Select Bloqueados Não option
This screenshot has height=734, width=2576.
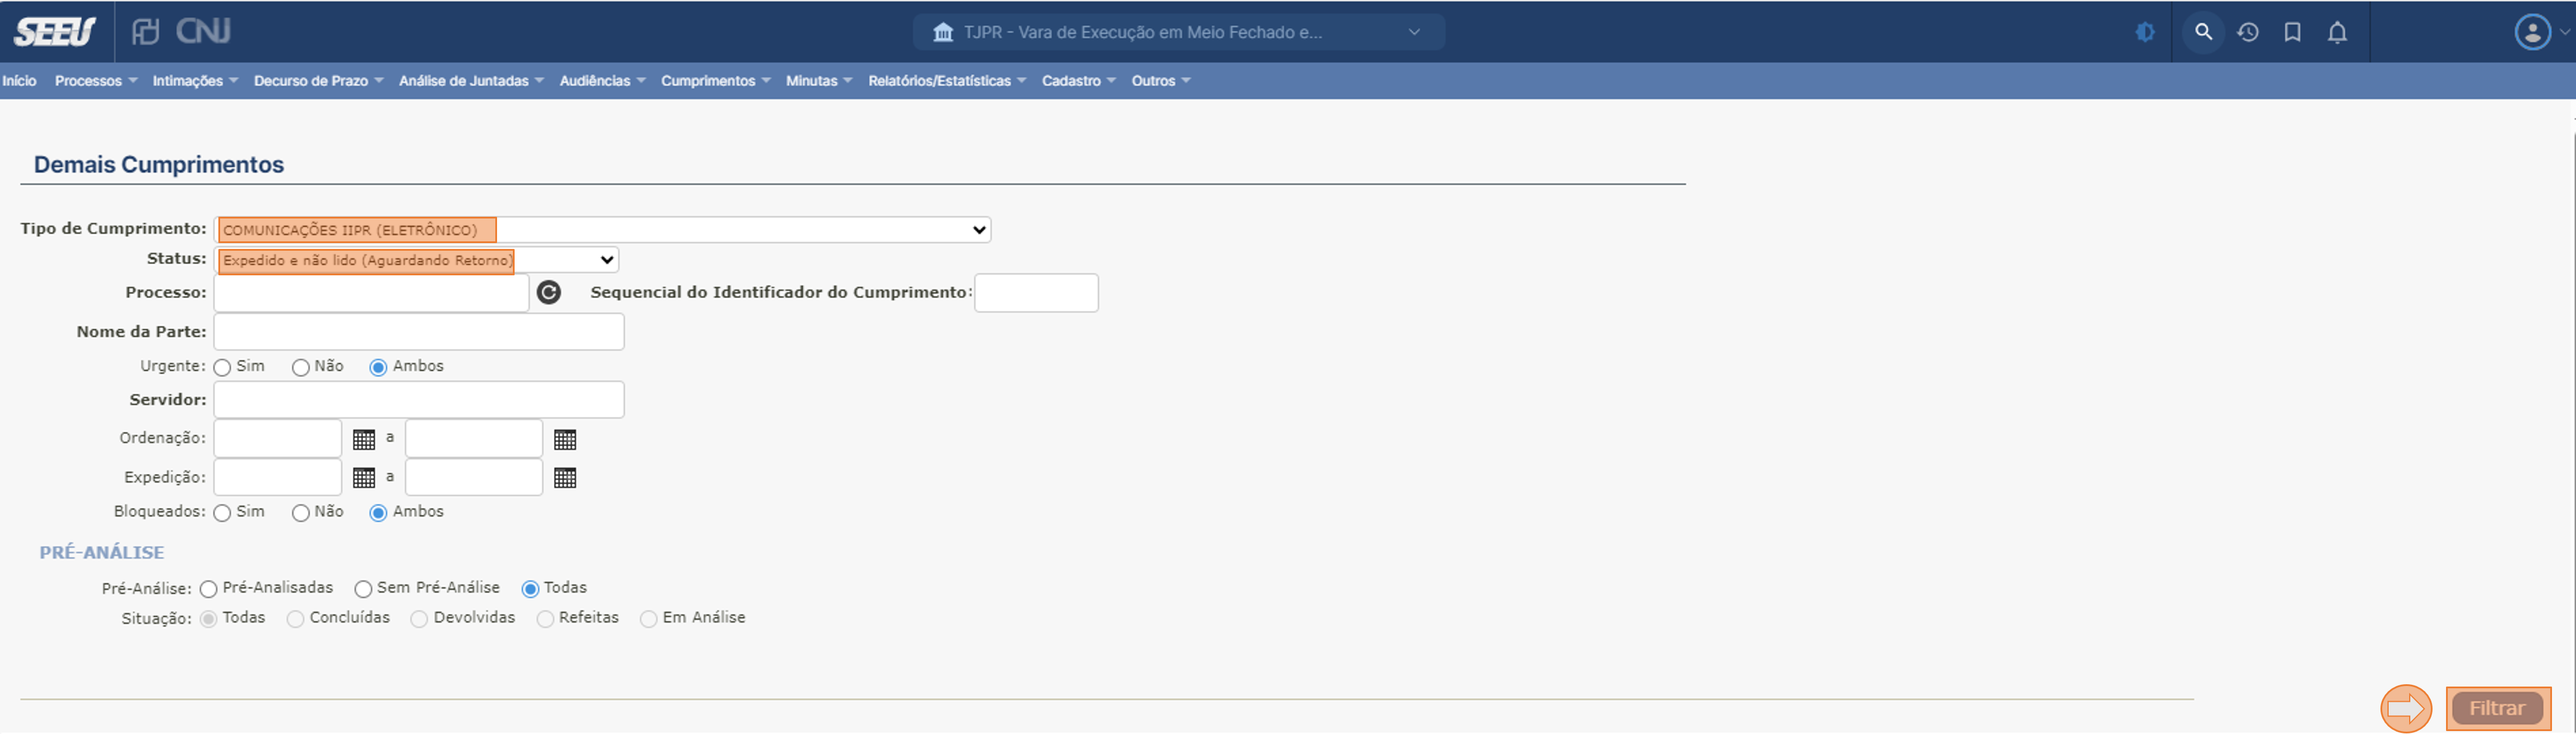[x=300, y=513]
